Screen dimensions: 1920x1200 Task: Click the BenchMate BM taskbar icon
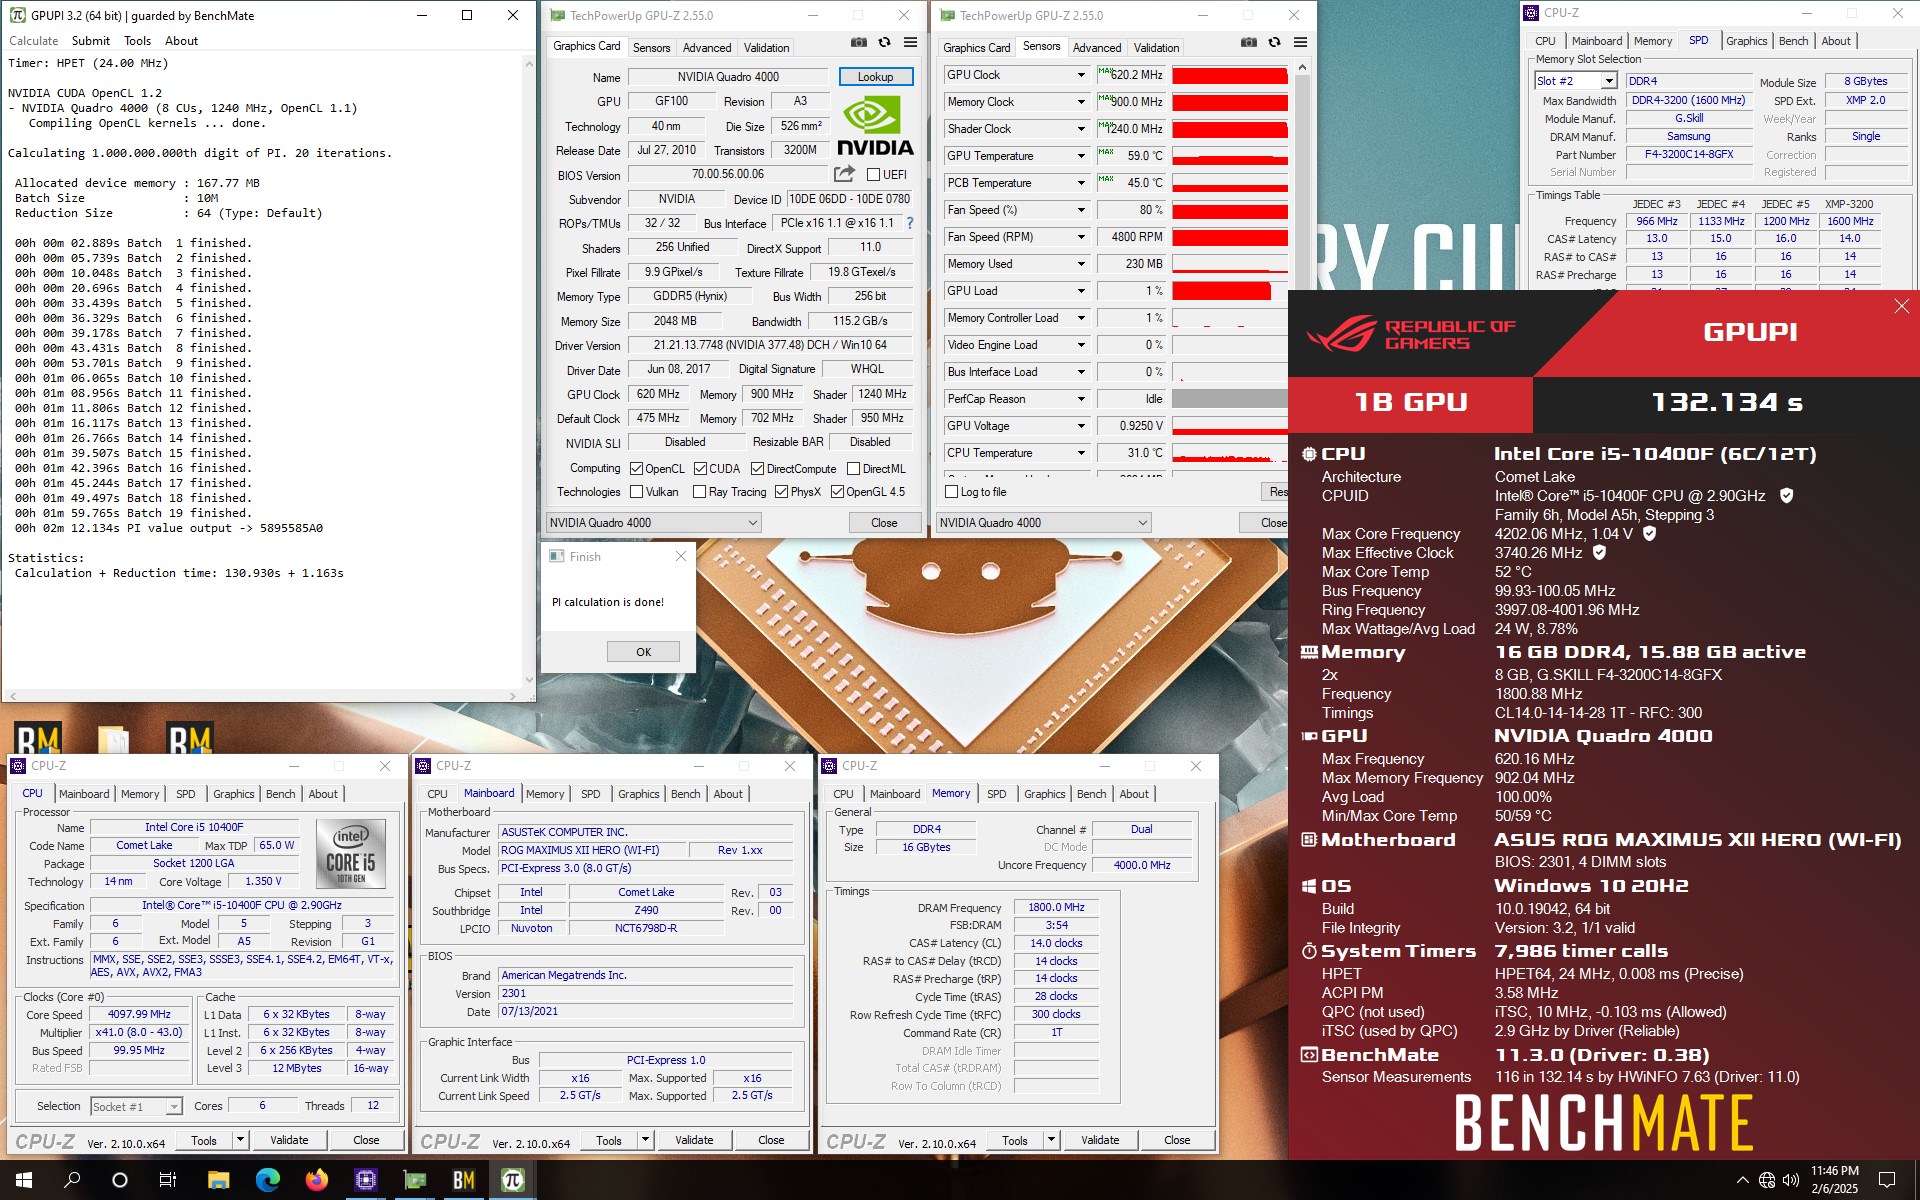tap(463, 1180)
